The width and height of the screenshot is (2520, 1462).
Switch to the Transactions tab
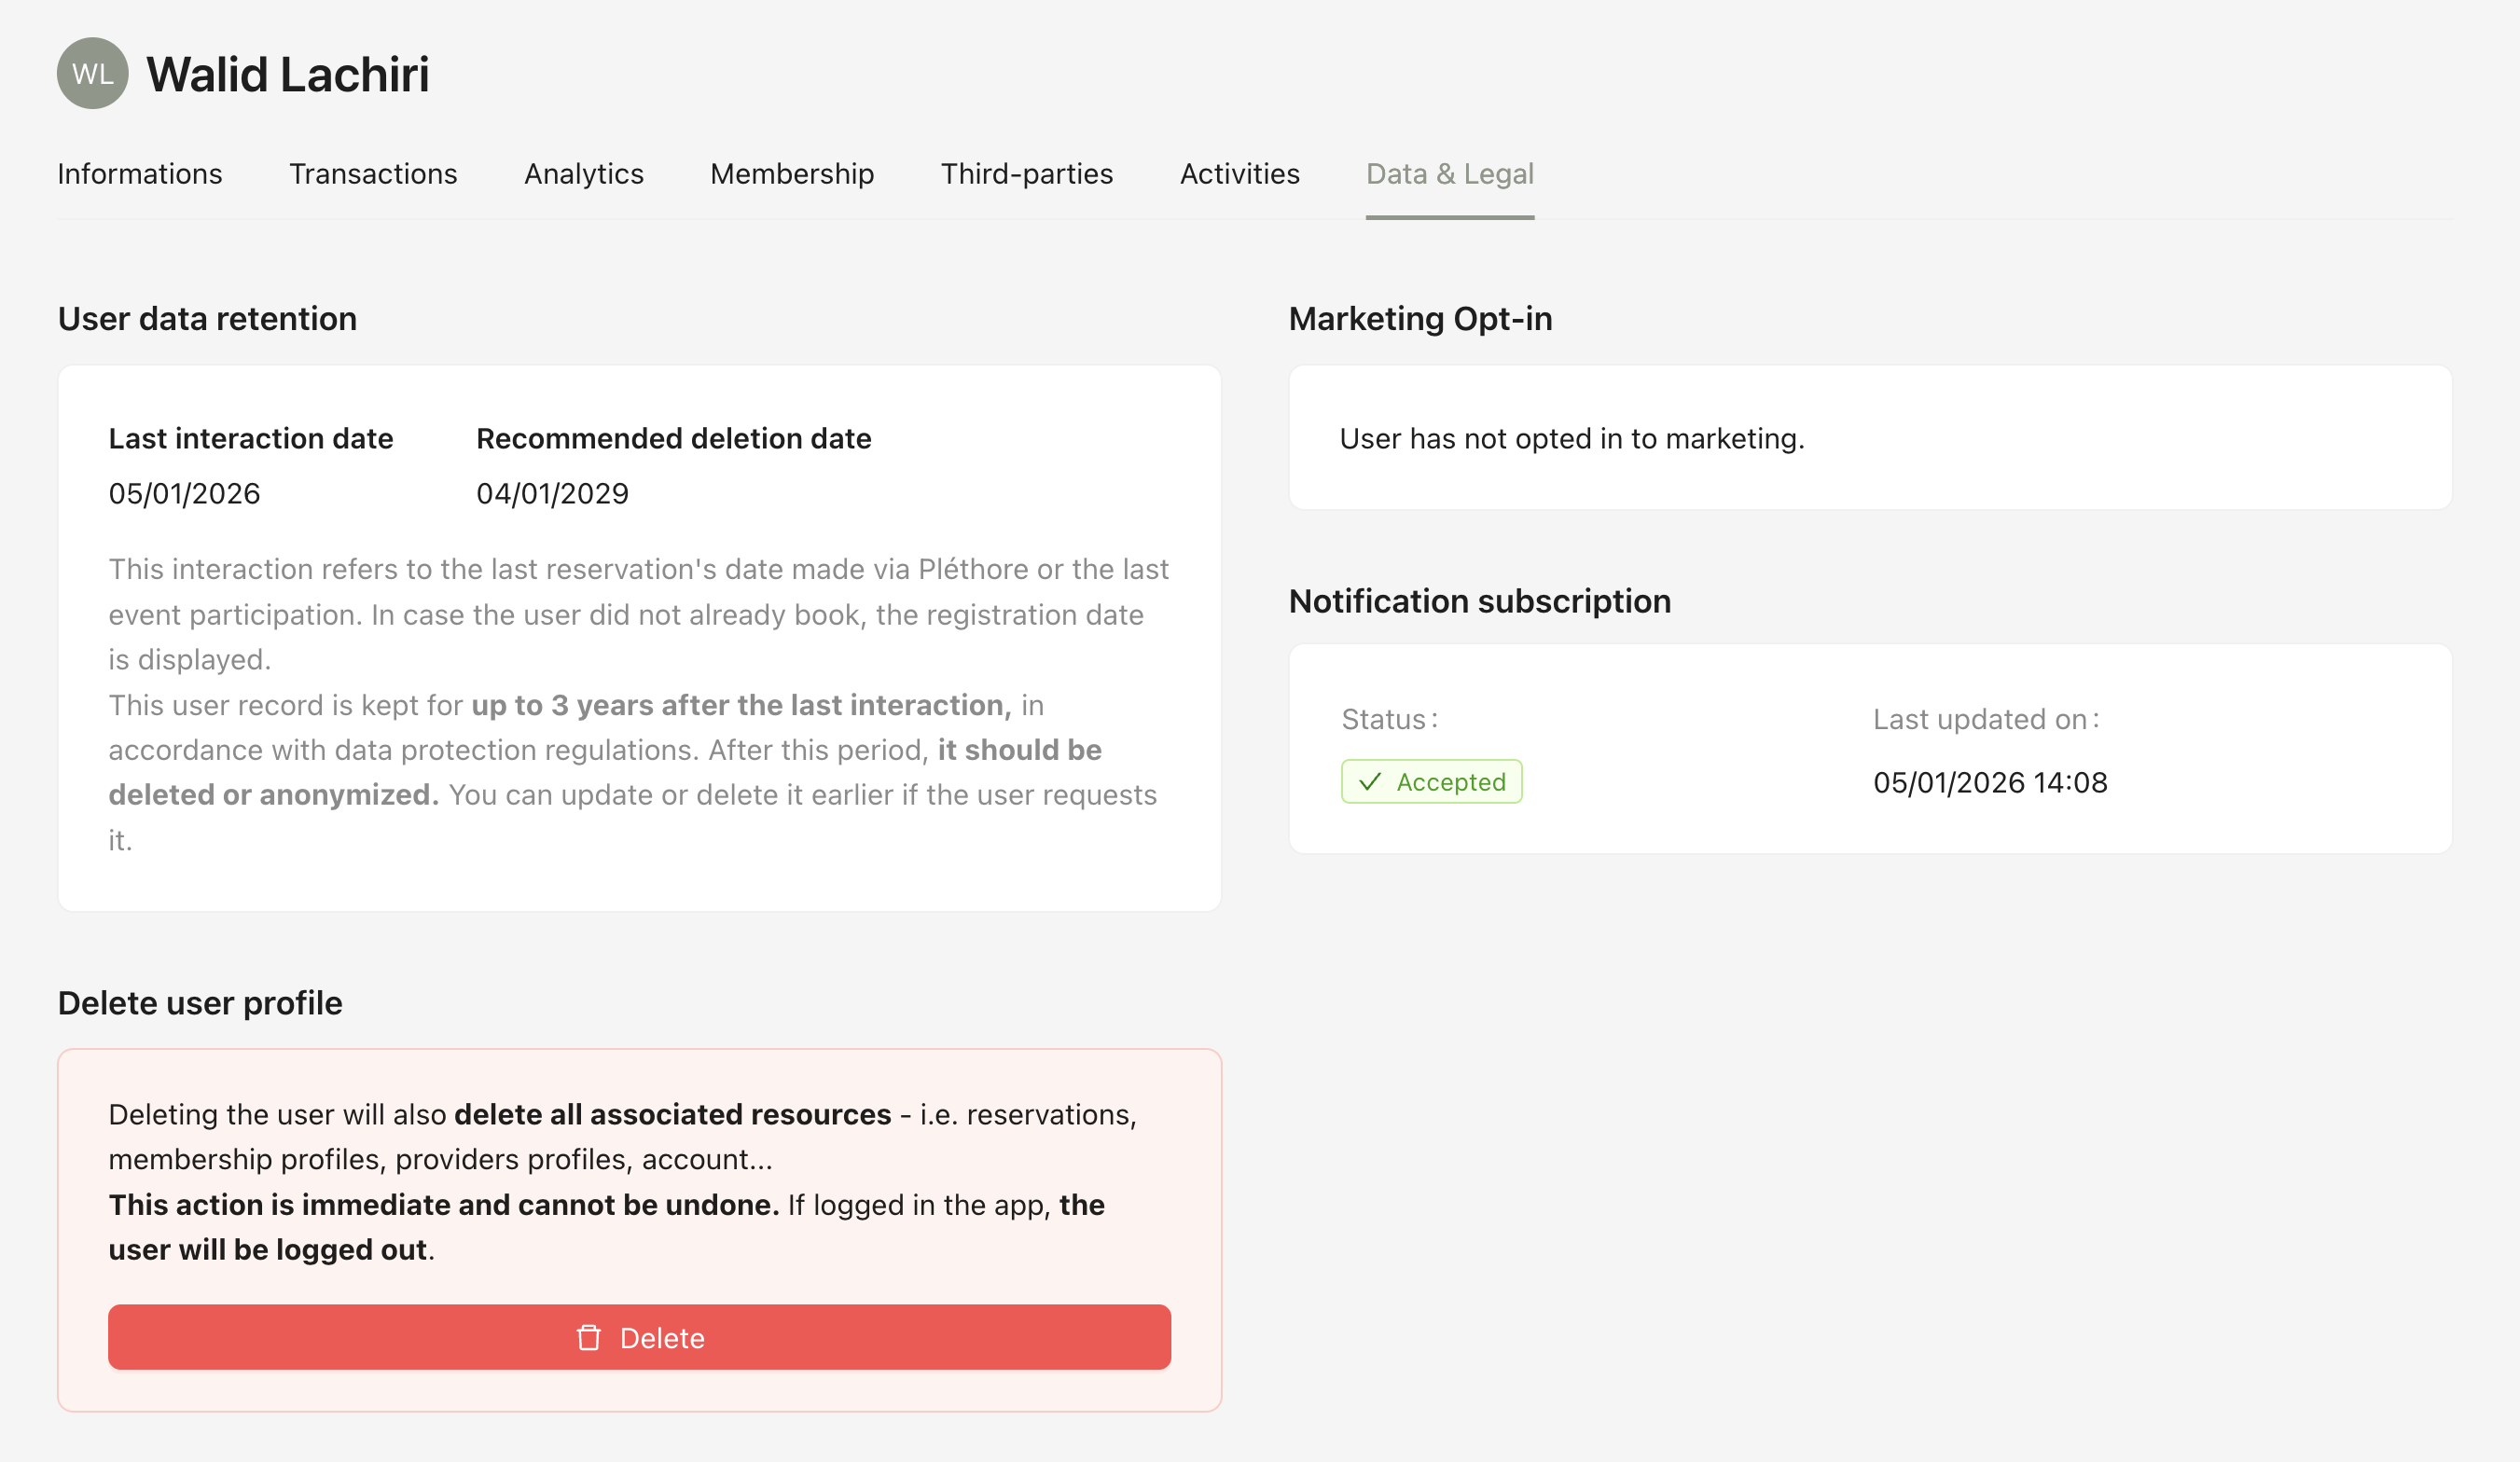[373, 174]
